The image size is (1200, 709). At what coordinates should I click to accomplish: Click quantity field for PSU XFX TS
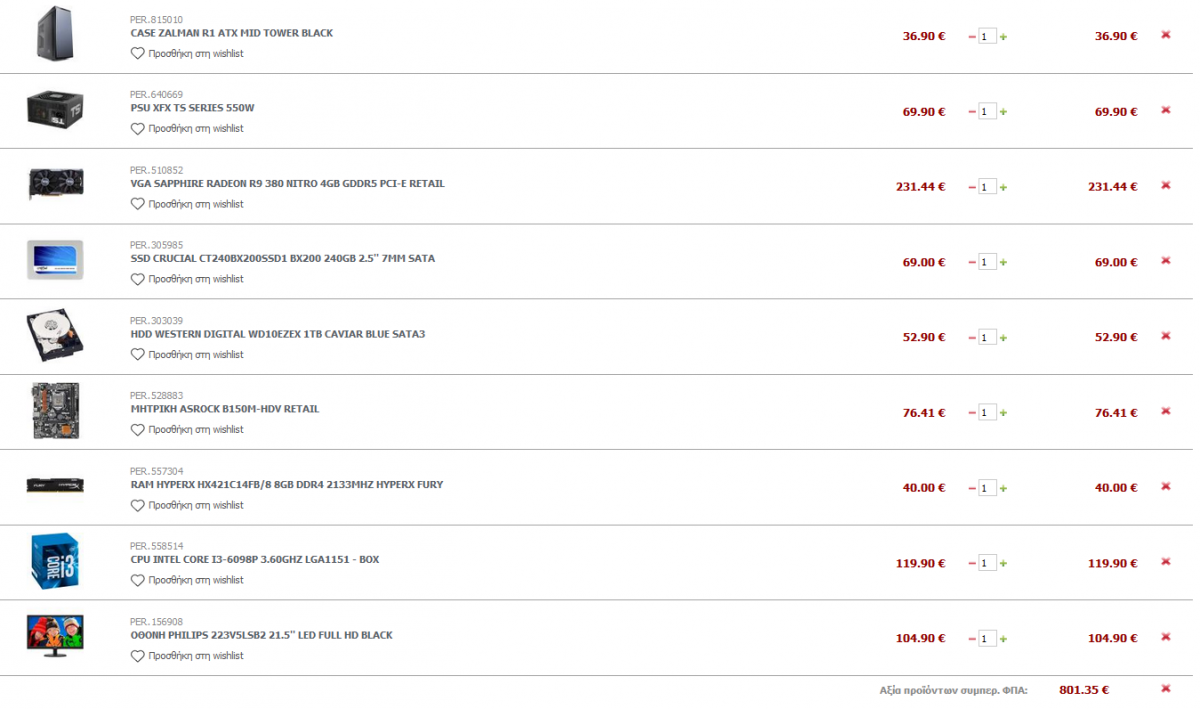tap(987, 112)
